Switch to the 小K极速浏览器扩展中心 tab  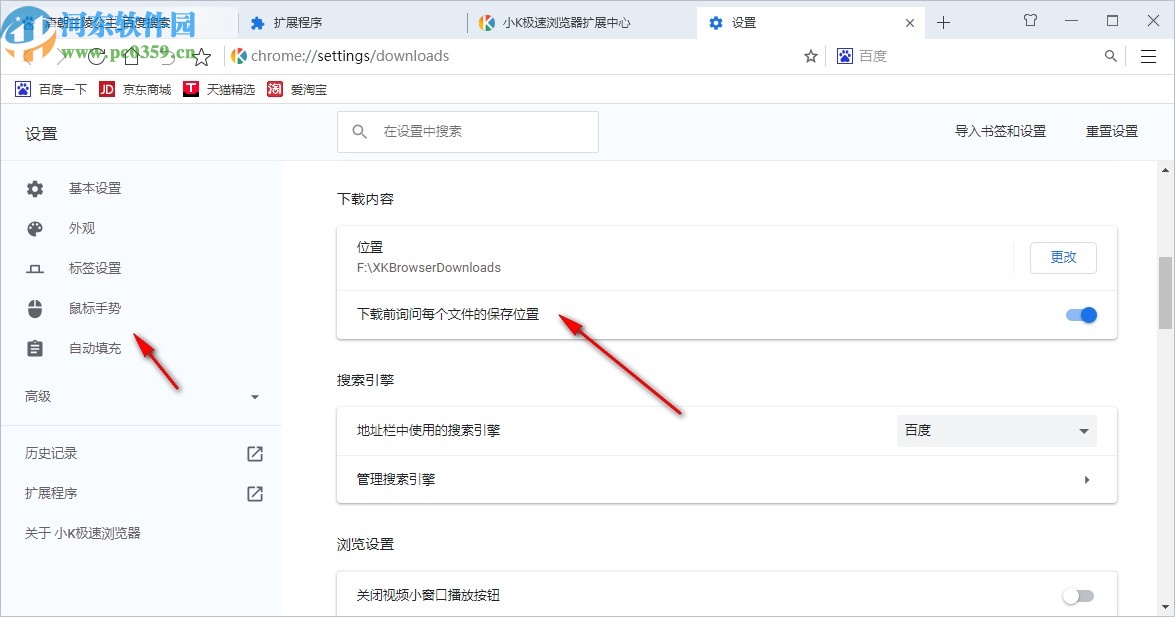[x=570, y=21]
